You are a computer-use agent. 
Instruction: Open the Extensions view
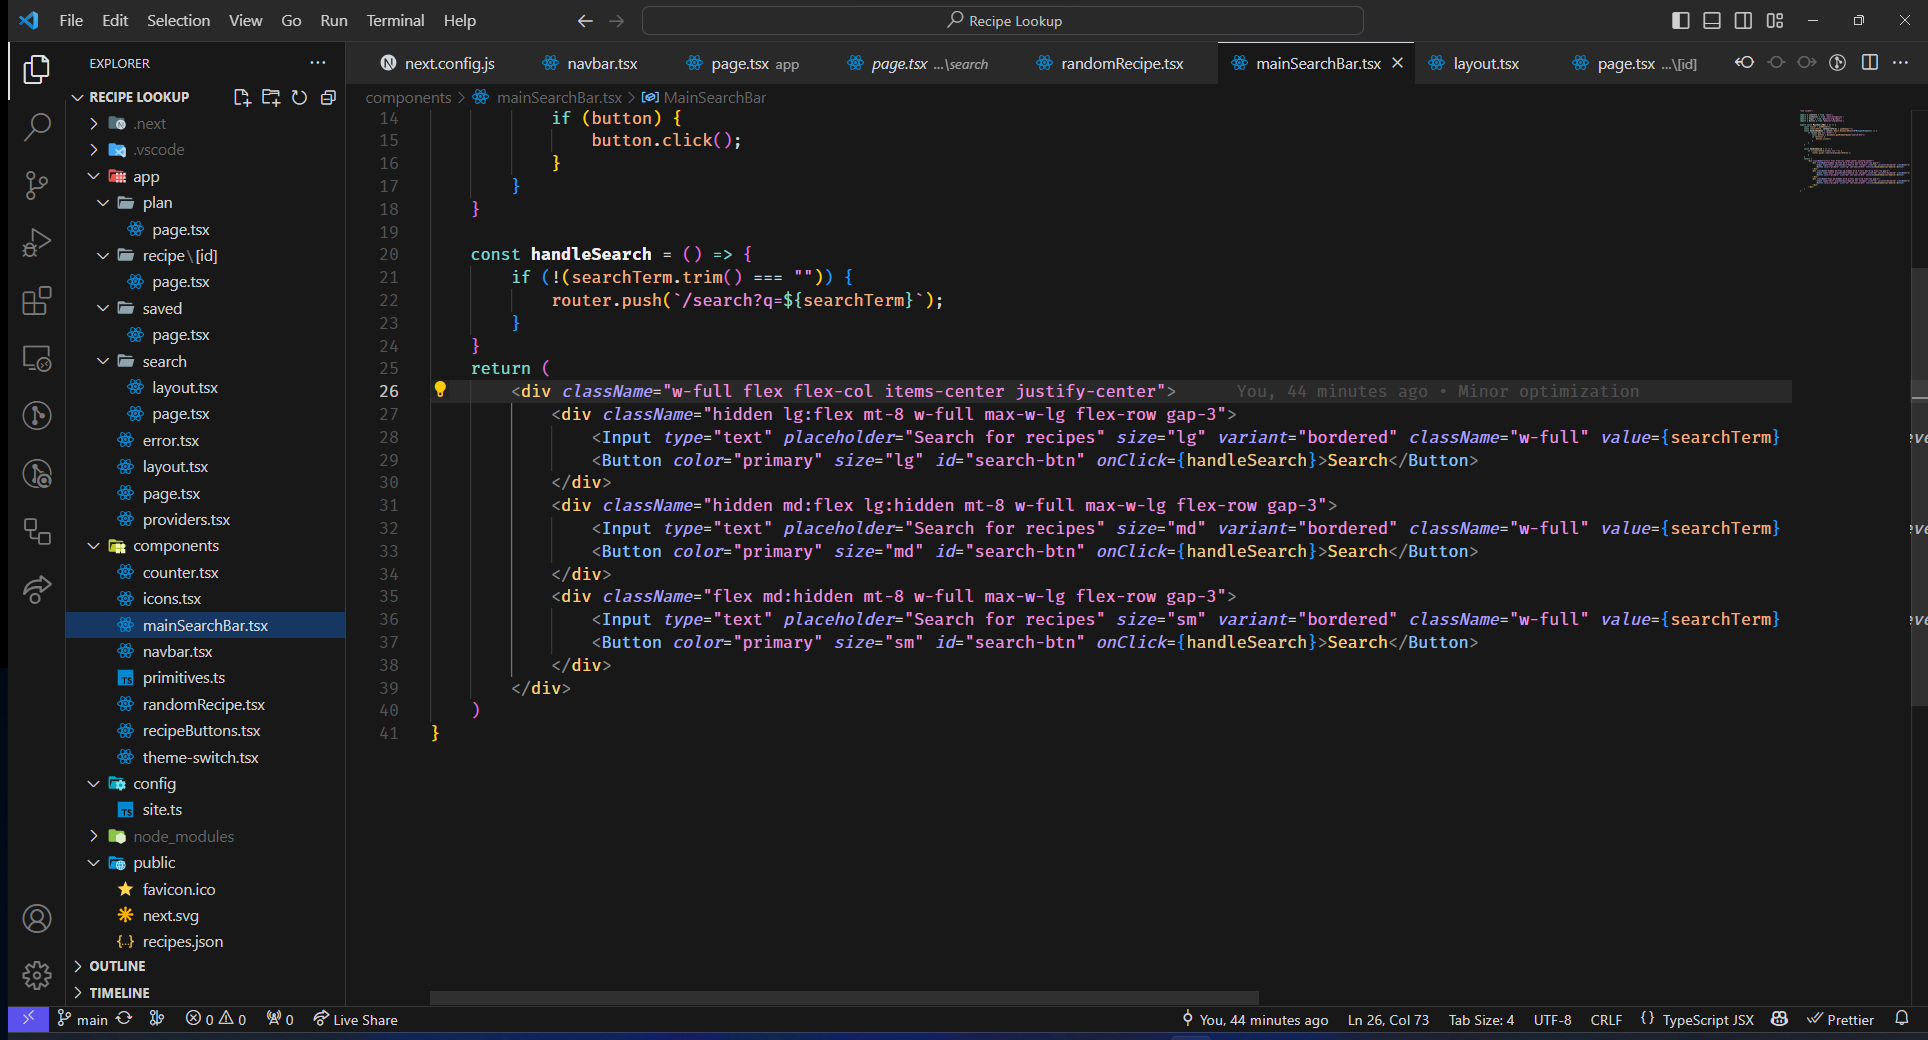(37, 301)
